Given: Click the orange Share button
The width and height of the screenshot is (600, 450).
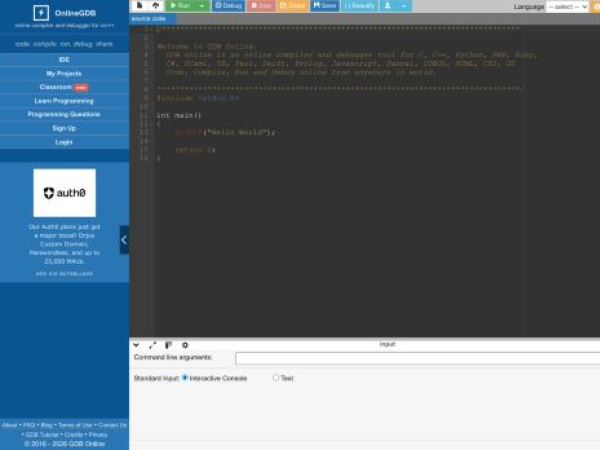Looking at the screenshot, I should [x=292, y=5].
